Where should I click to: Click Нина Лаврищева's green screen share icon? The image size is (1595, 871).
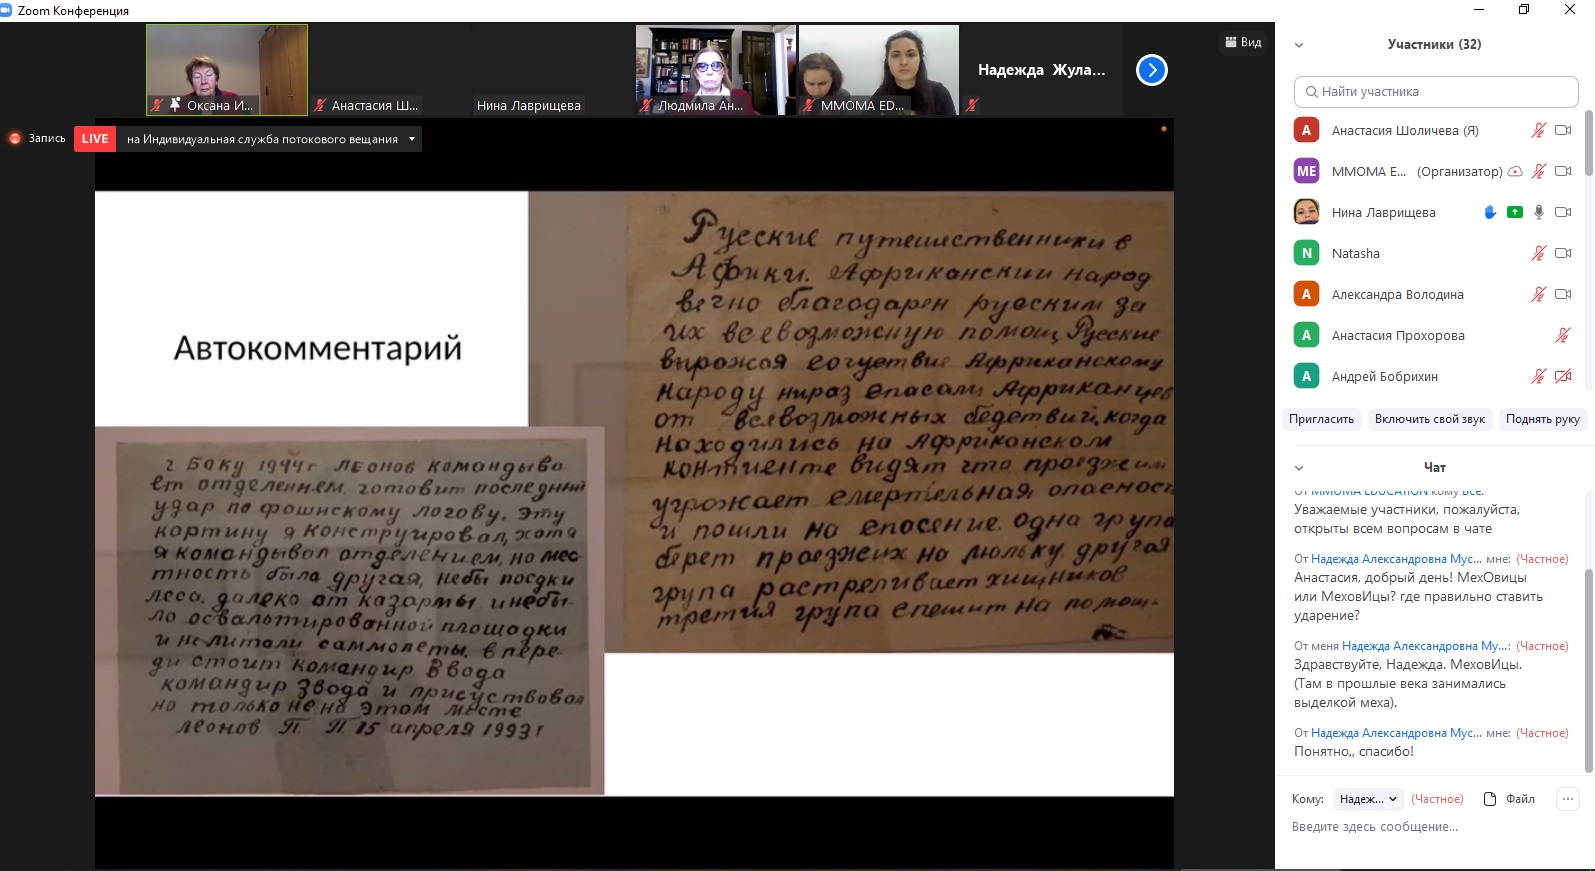[1515, 212]
